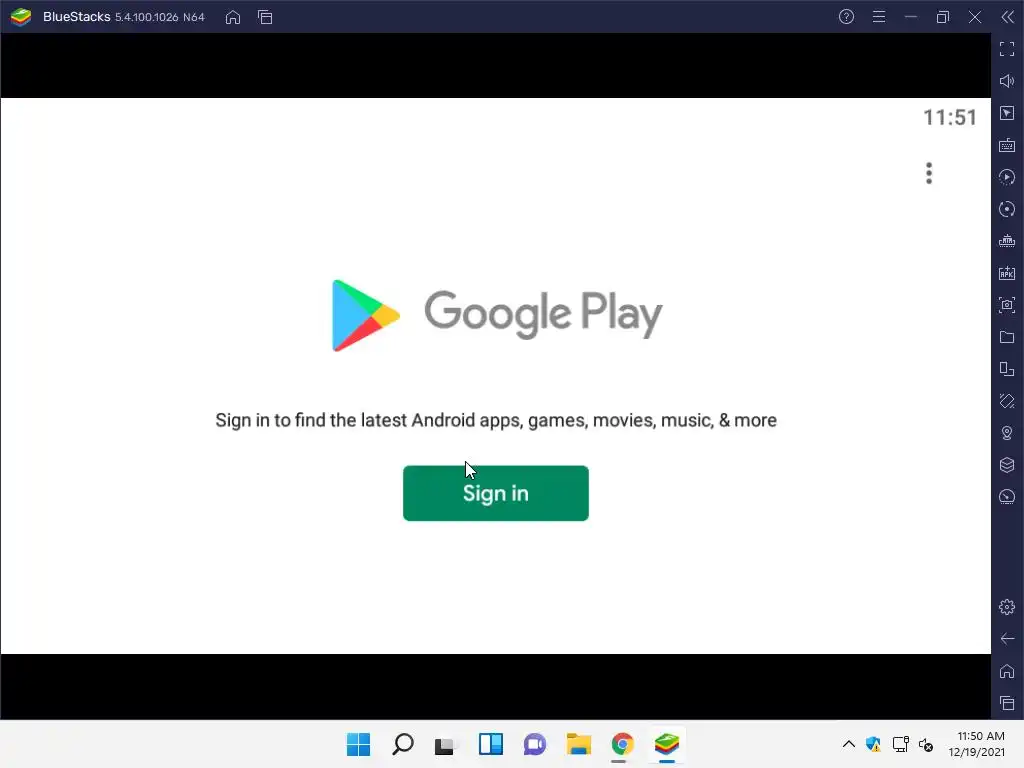Click the multi-instance manager rectangles icon
This screenshot has height=768, width=1024.
point(1007,369)
